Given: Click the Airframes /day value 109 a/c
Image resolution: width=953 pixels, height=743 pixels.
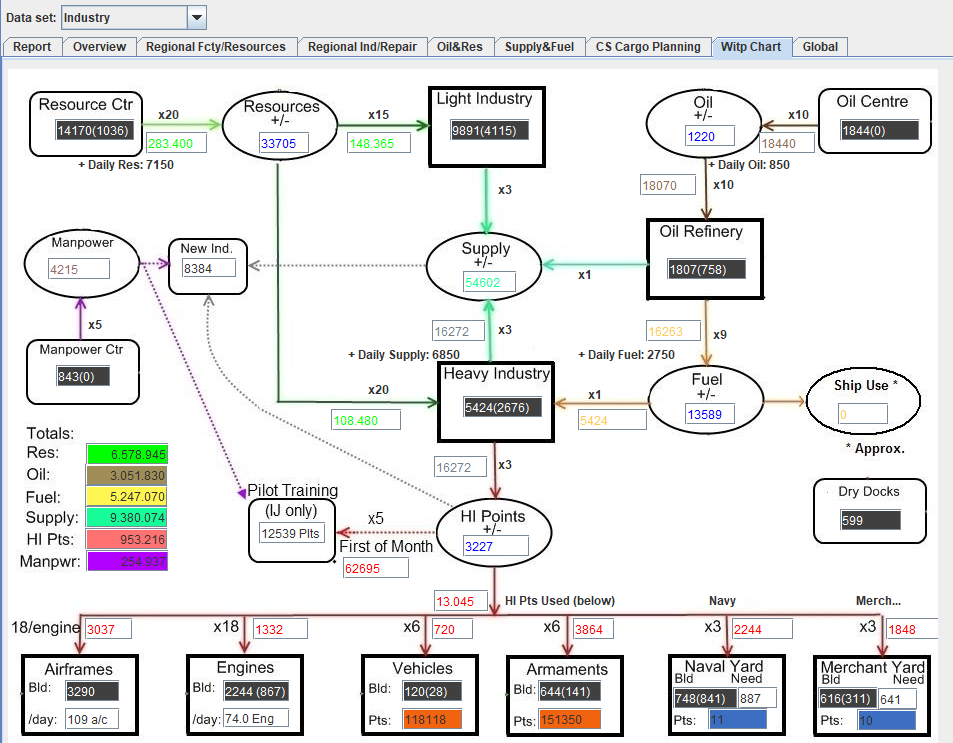Looking at the screenshot, I should click(92, 719).
